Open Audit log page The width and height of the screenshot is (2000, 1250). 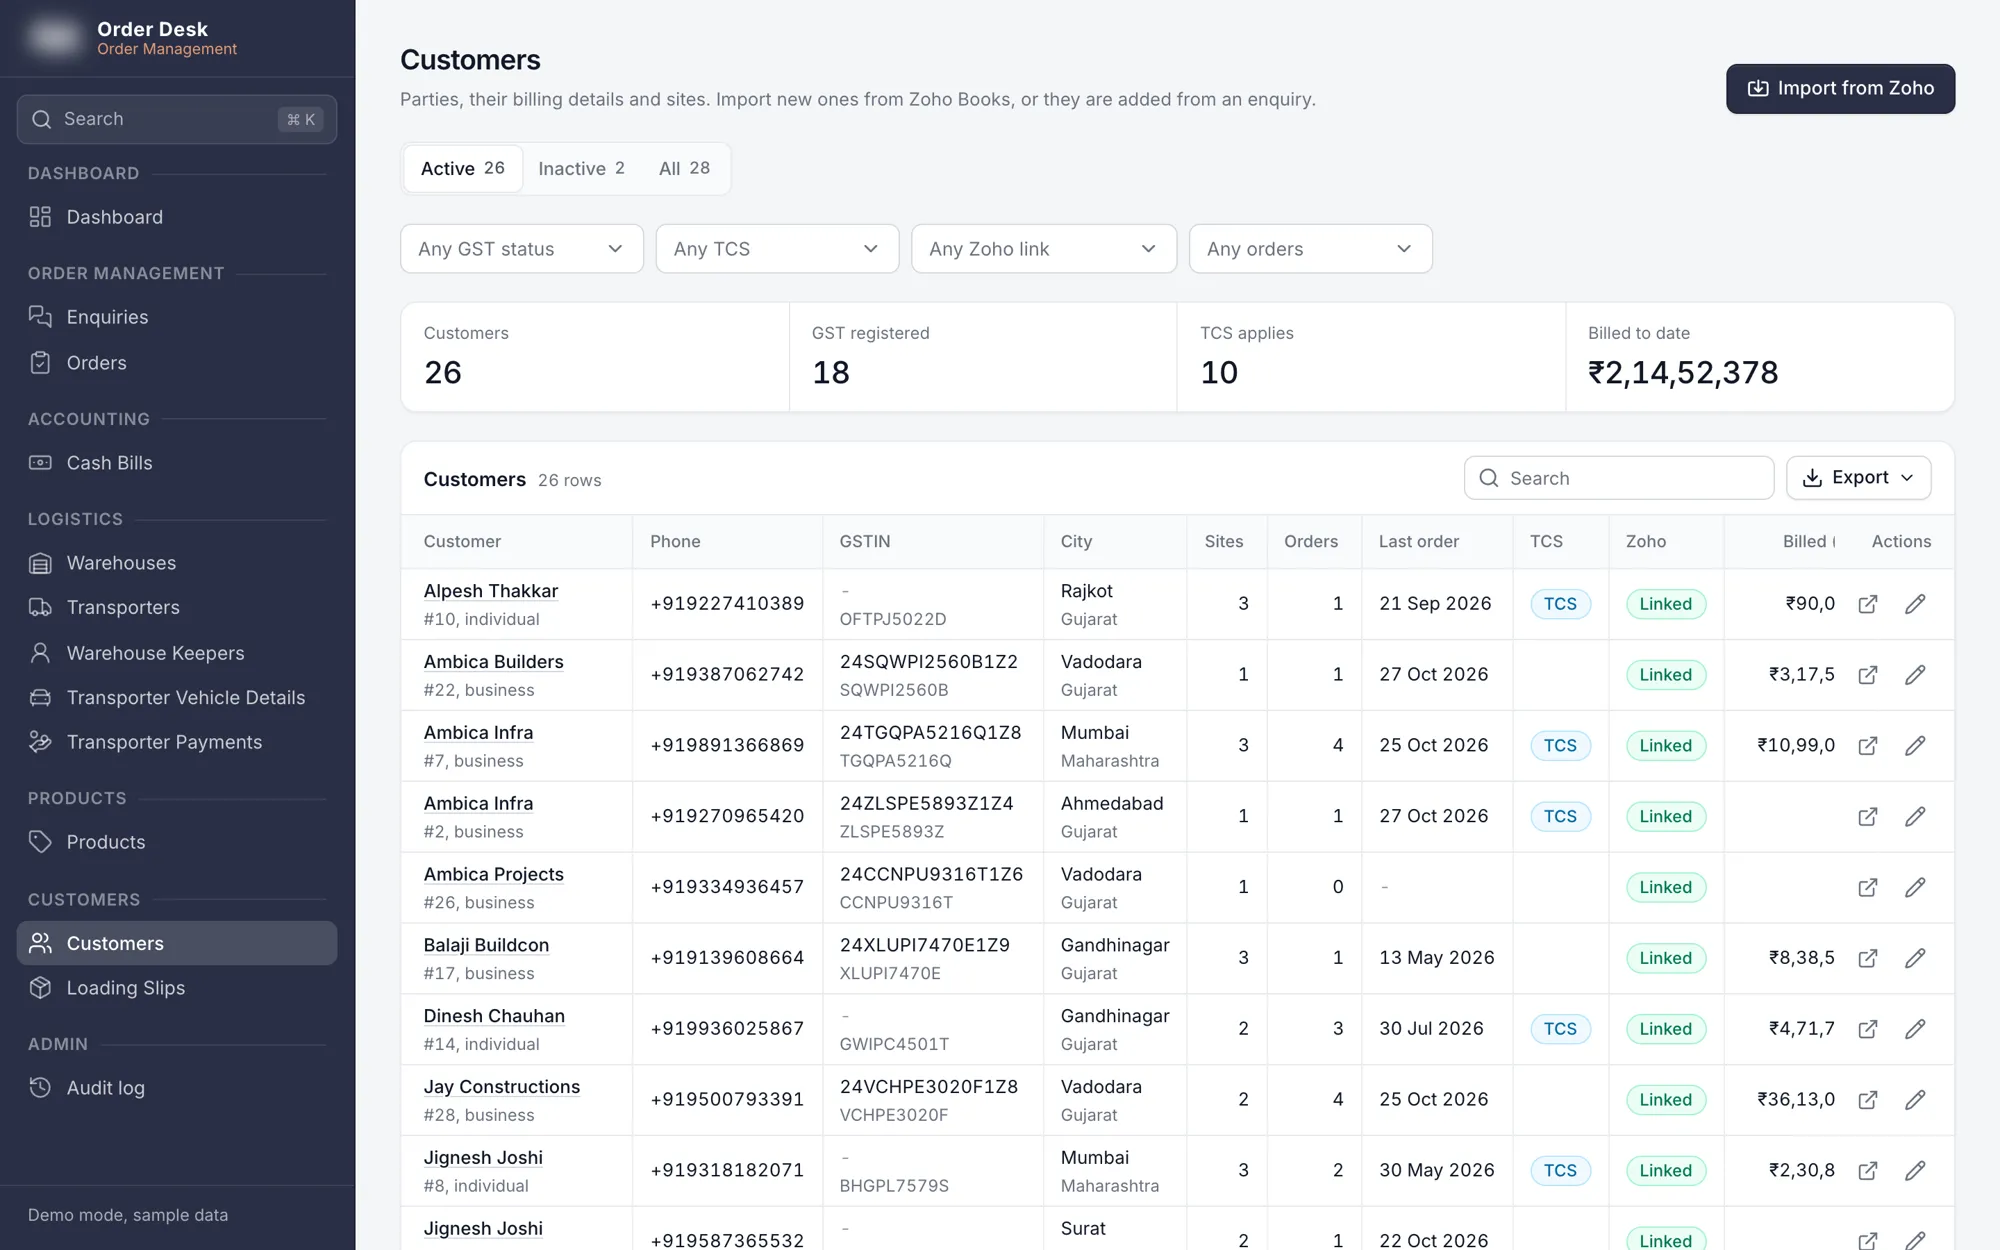177,1088
